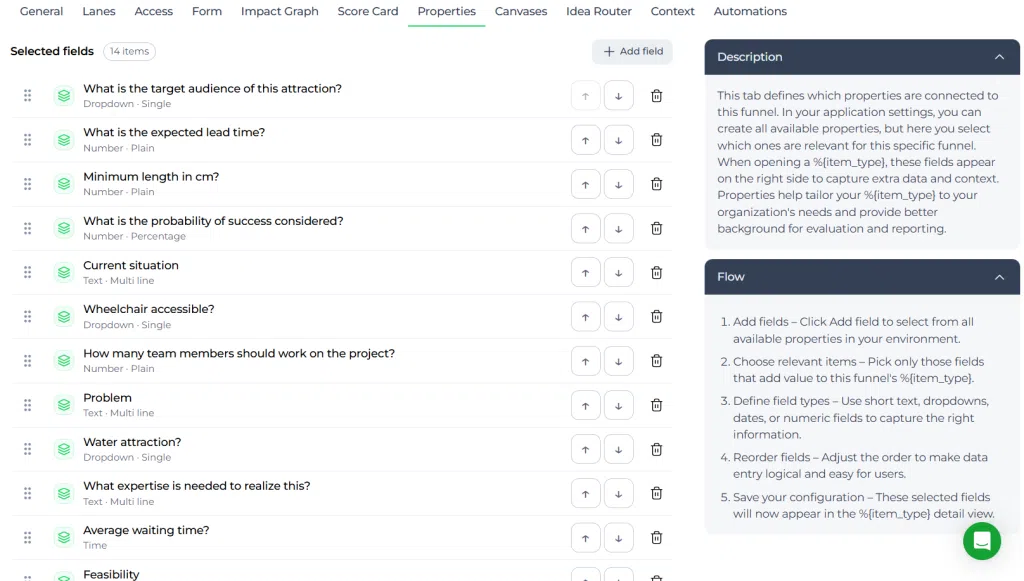Go to the Impact Graph tab

pyautogui.click(x=280, y=12)
